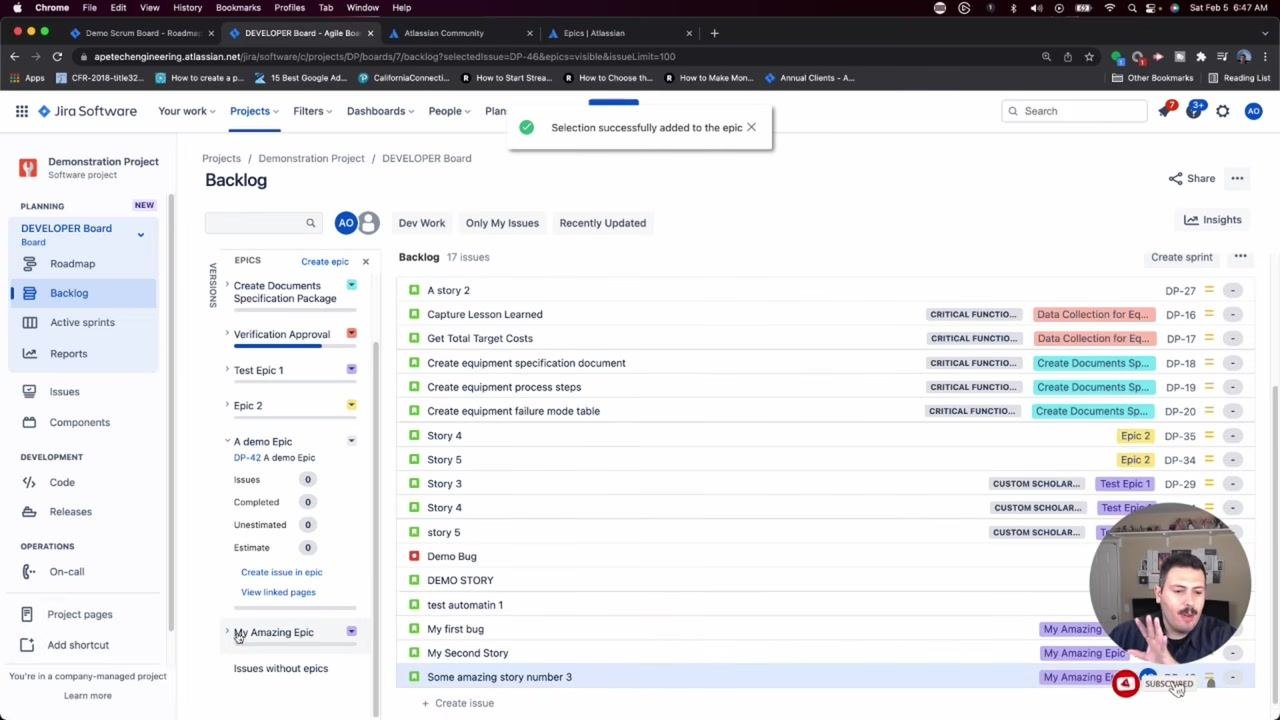Image resolution: width=1280 pixels, height=720 pixels.
Task: Switch to Atlassian Community browser tab
Action: coord(458,33)
